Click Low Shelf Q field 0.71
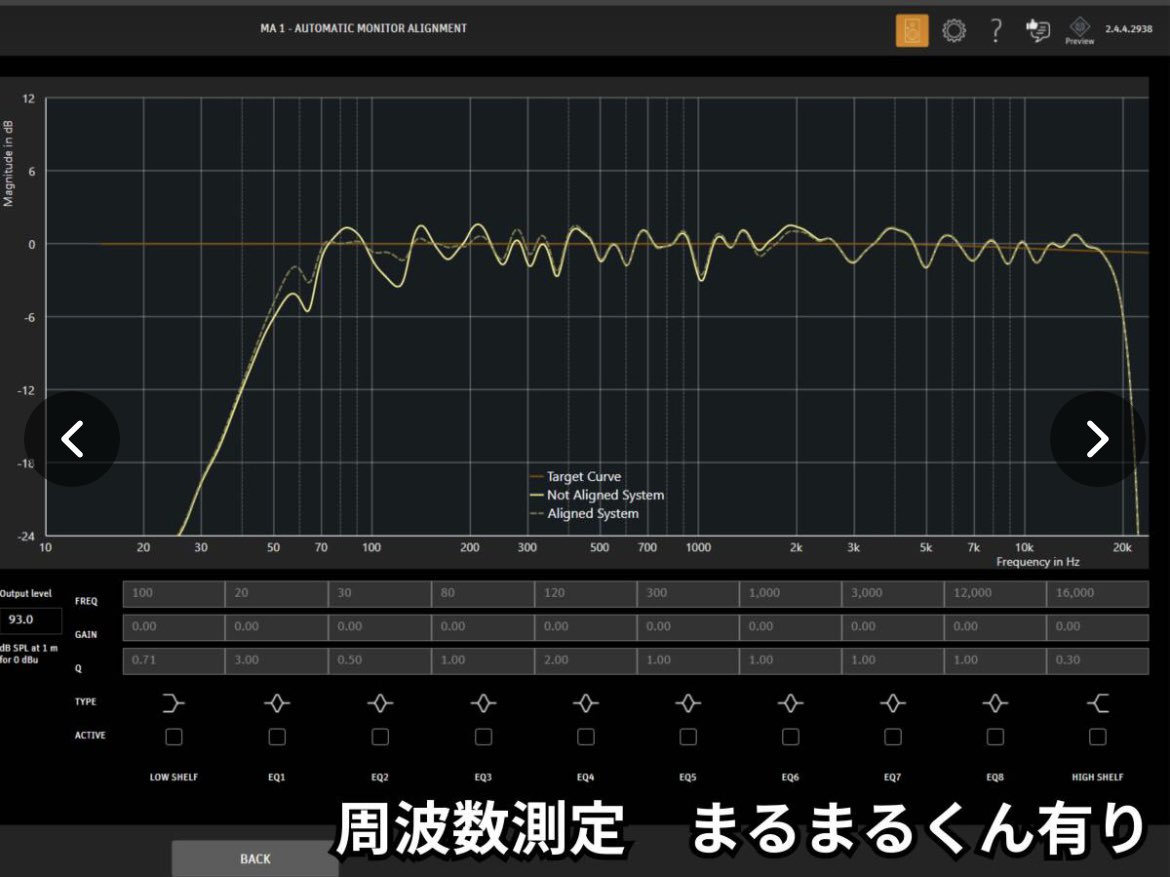 [x=173, y=661]
